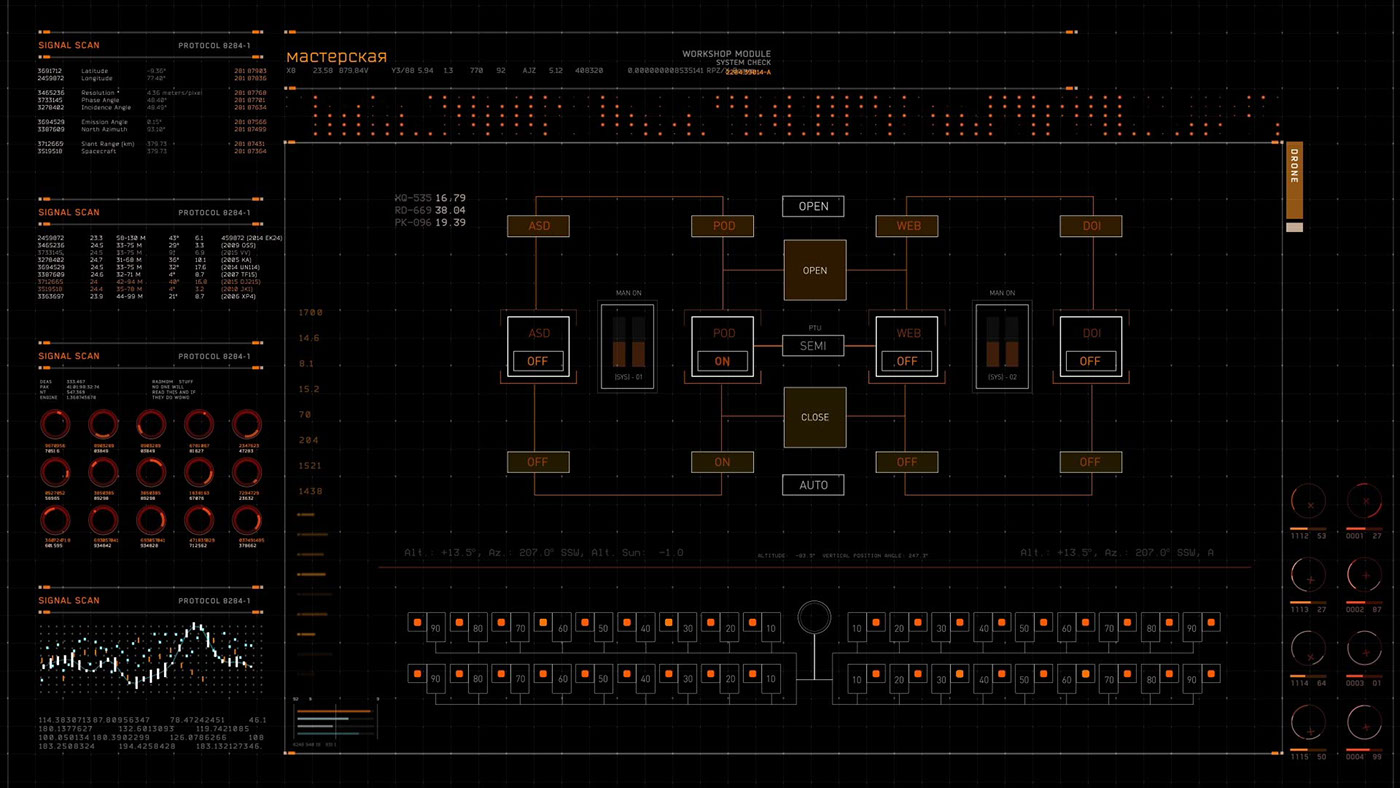Image resolution: width=1400 pixels, height=788 pixels.
Task: Toggle lower-right bank indicator beside 90
Action: [1211, 673]
